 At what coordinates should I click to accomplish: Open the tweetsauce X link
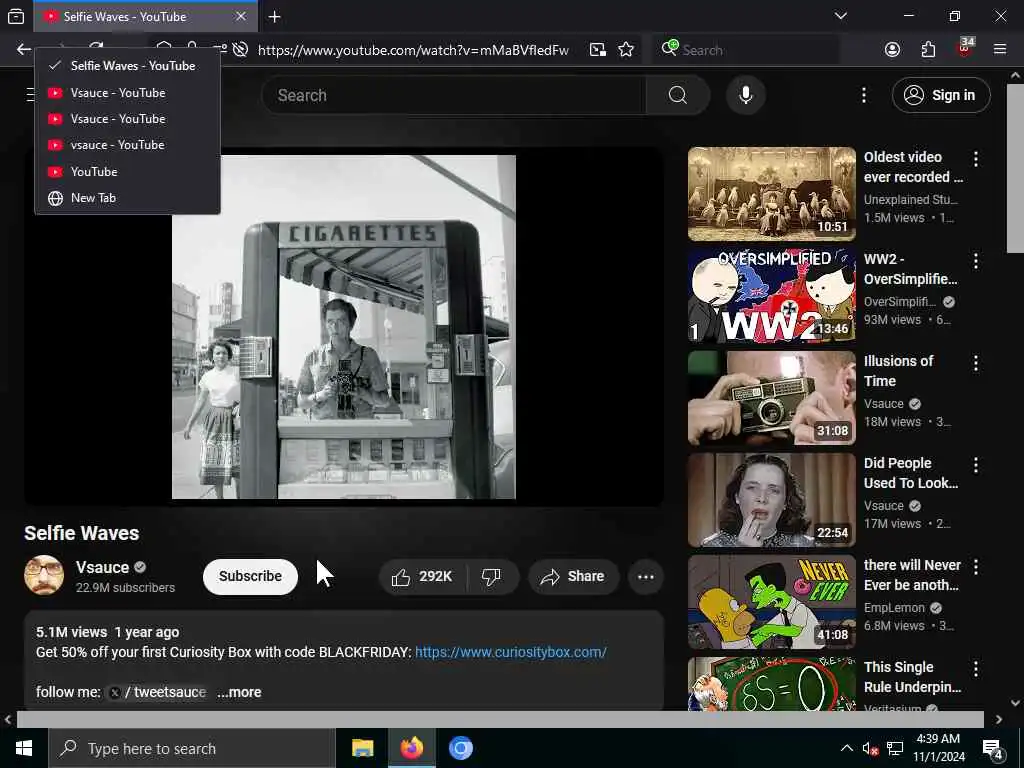(x=157, y=692)
